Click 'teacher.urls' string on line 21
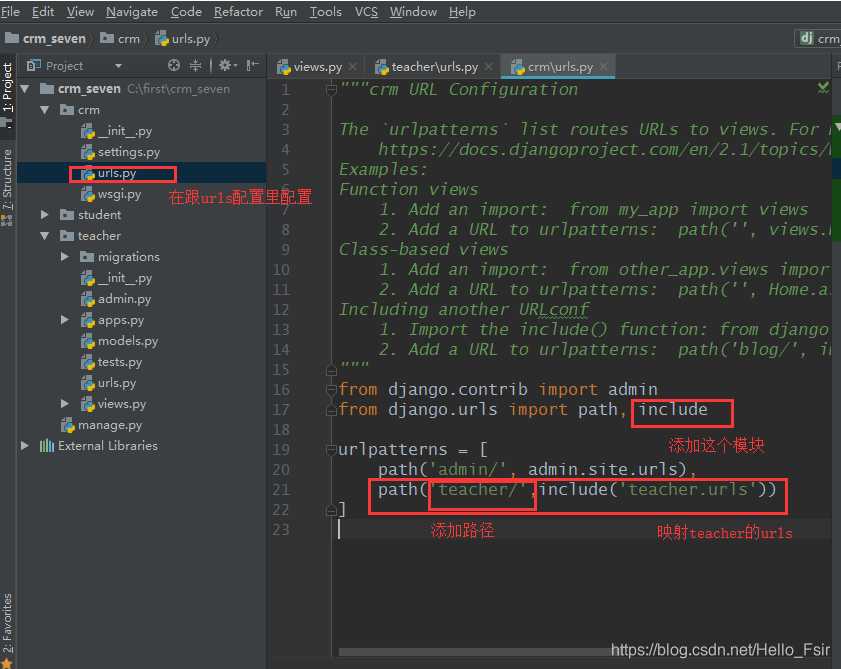This screenshot has height=669, width=841. coord(688,489)
